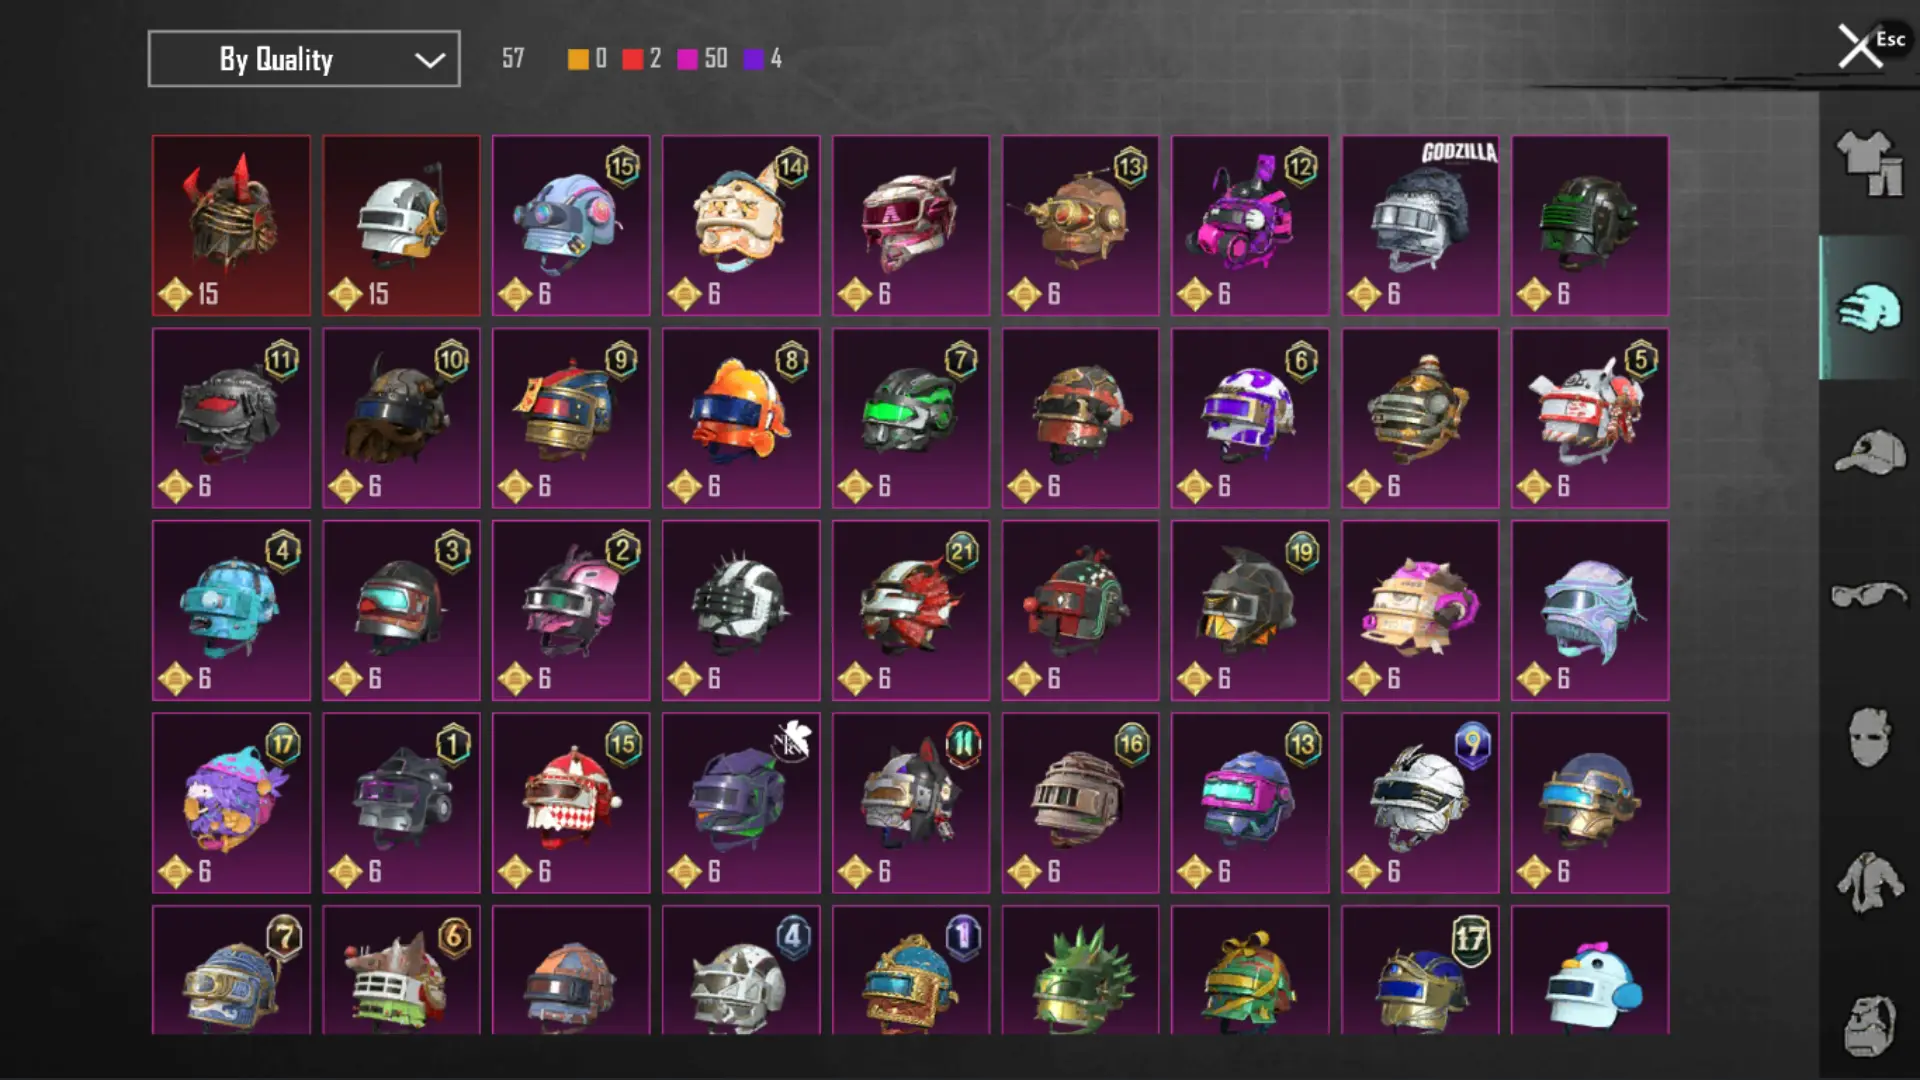Click the dropdown chevron arrow beside By Quality

coord(430,60)
